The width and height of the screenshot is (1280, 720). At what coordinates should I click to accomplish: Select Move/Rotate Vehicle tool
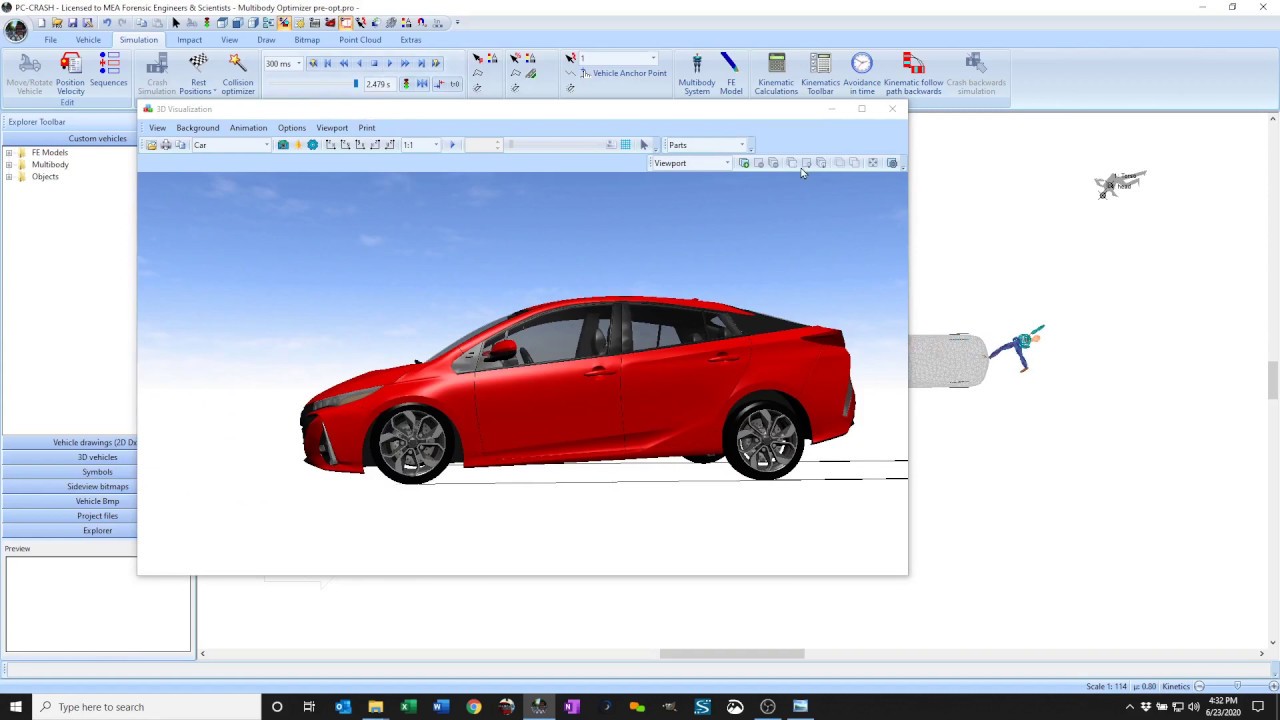(29, 74)
